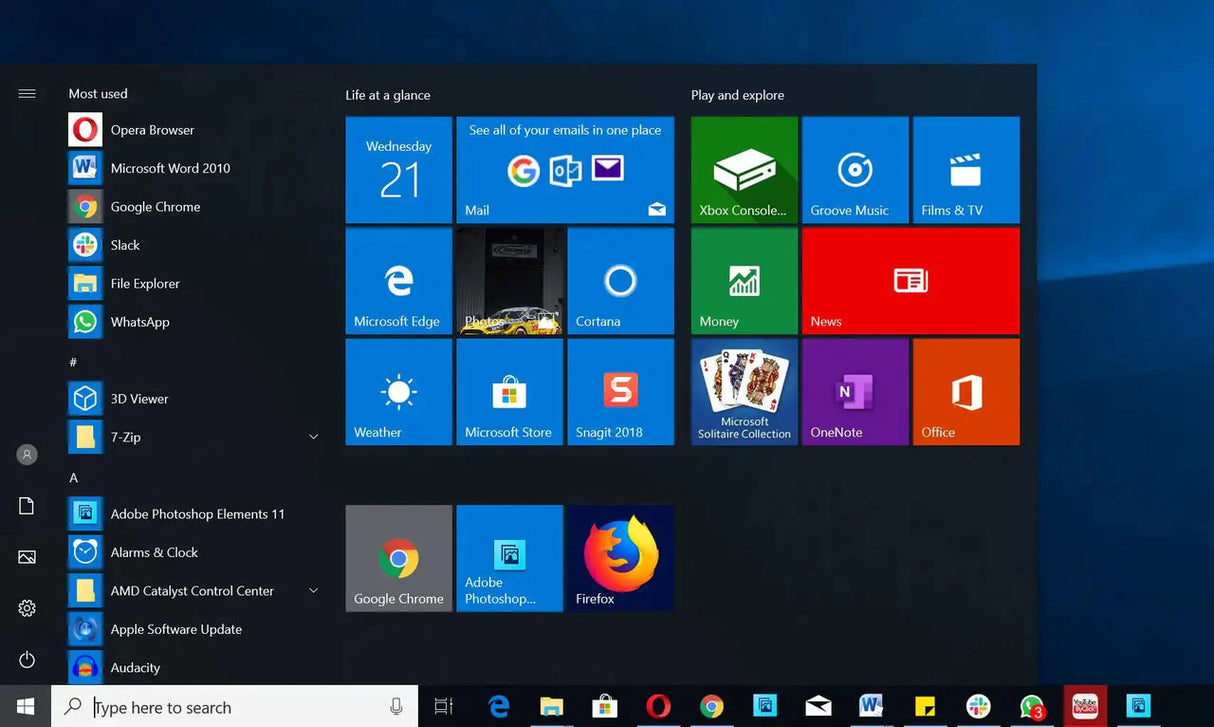The width and height of the screenshot is (1214, 727).
Task: Open the Weather app tile
Action: point(398,391)
